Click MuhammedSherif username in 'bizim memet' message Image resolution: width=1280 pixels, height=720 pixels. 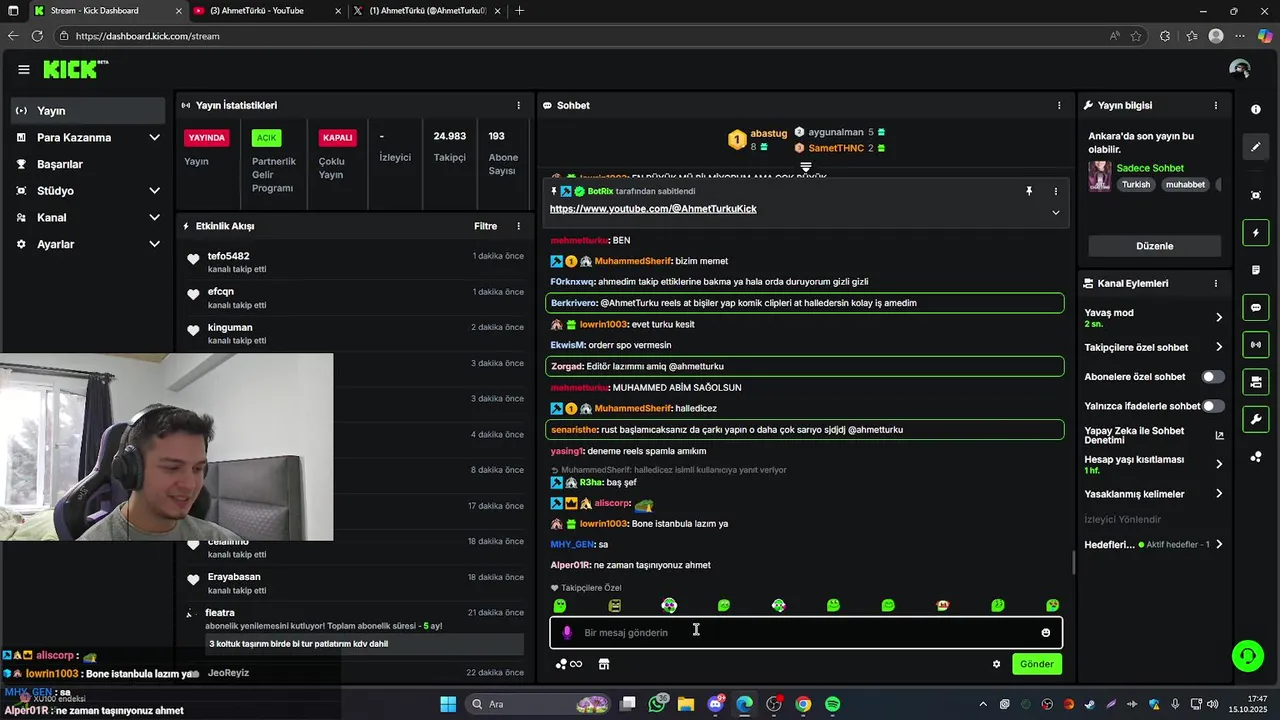[633, 261]
